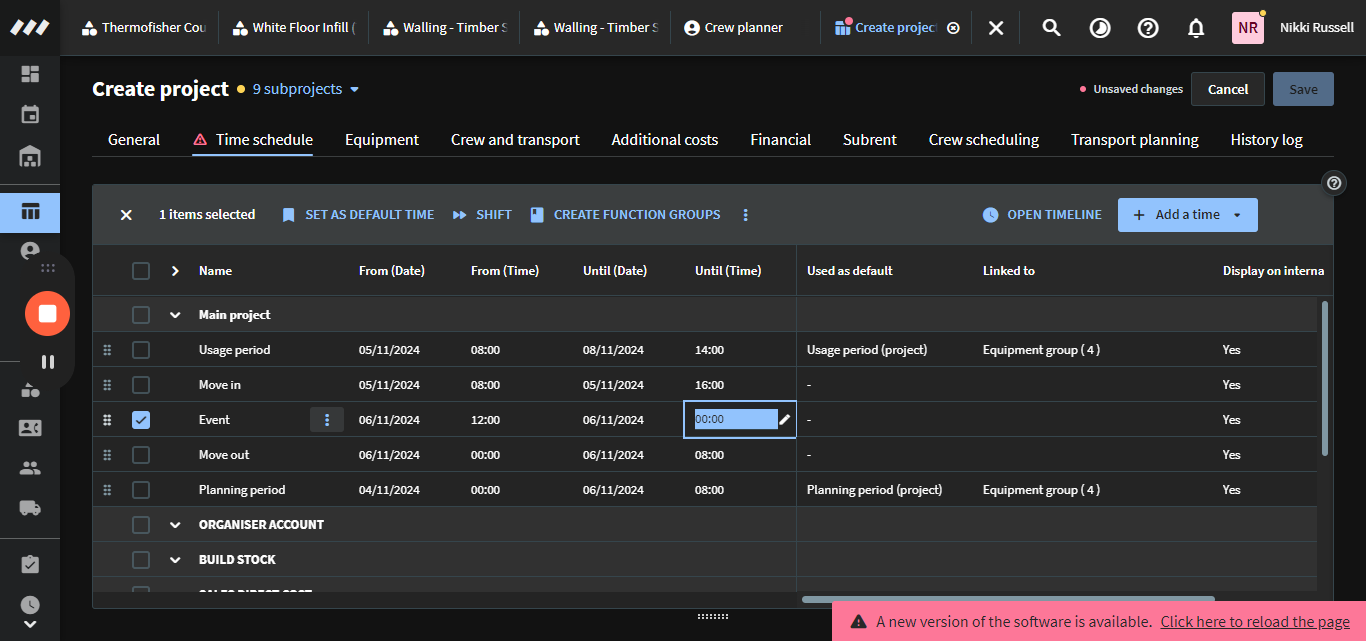Open the Event row three-dot menu
Viewport: 1366px width, 641px height.
click(x=327, y=420)
